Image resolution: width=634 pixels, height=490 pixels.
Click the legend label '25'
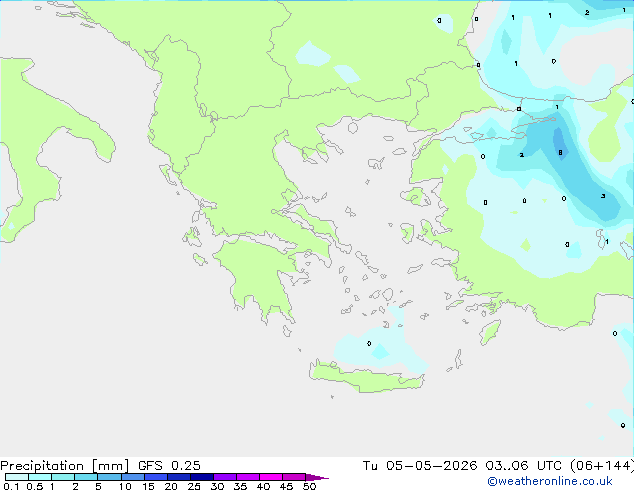[194, 486]
